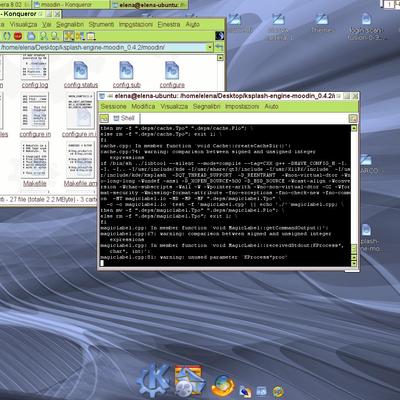
Task: Open Visualizza menu in Konsole window
Action: [174, 107]
